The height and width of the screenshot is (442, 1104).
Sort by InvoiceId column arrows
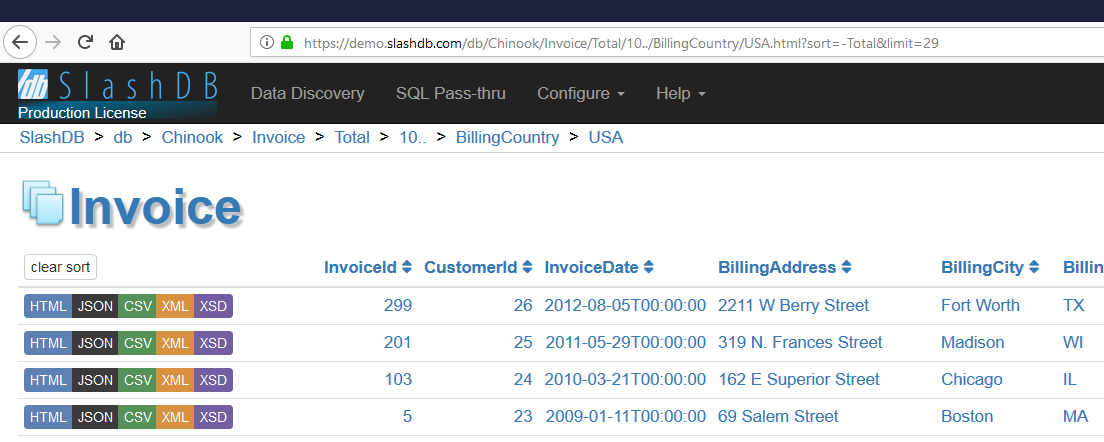(408, 267)
